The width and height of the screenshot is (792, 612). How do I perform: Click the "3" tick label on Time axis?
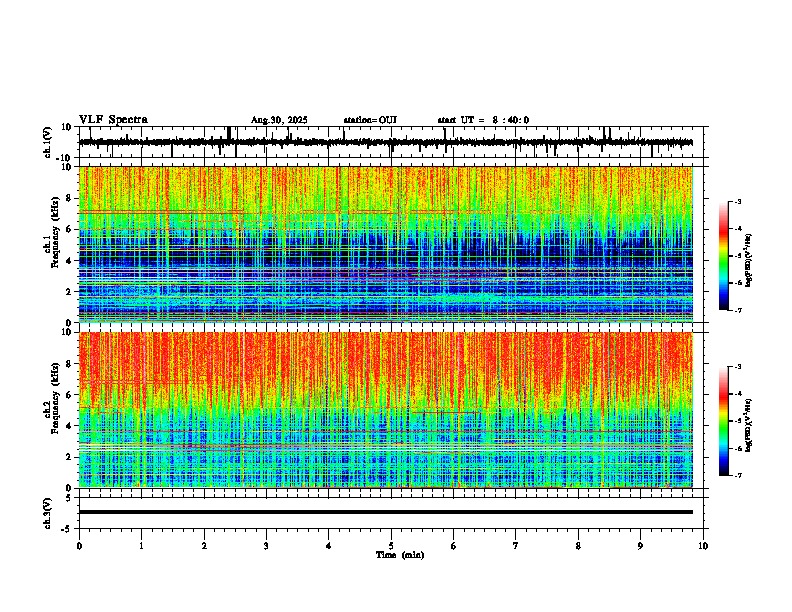[266, 546]
